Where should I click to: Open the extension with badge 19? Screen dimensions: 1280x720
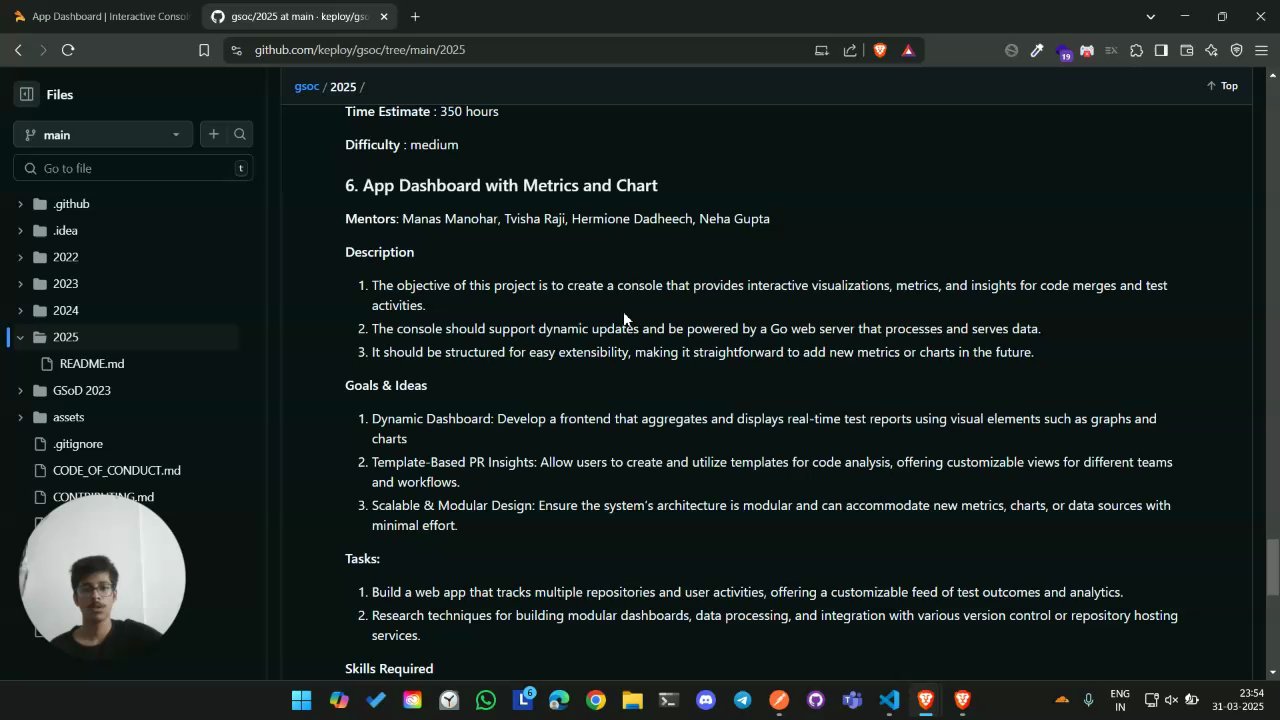click(x=1063, y=51)
